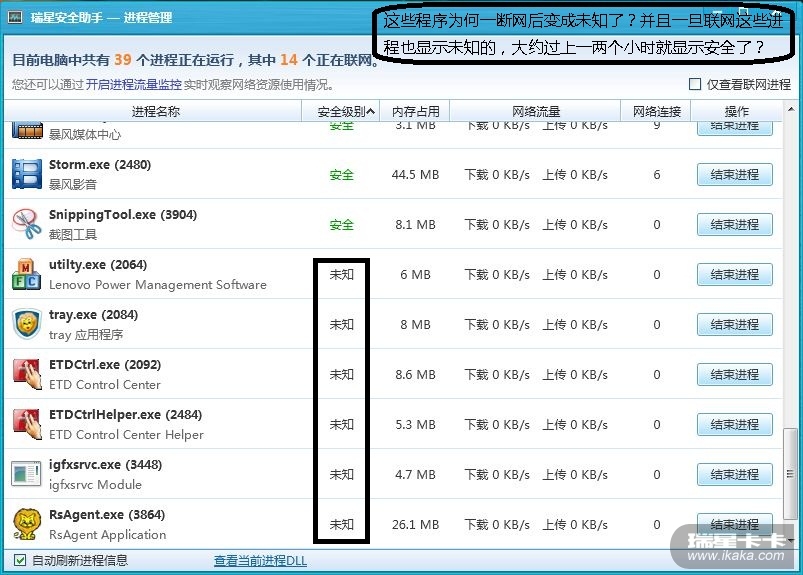Click the 未知 level of igfxsrvc.exe
This screenshot has height=575, width=803.
point(342,474)
